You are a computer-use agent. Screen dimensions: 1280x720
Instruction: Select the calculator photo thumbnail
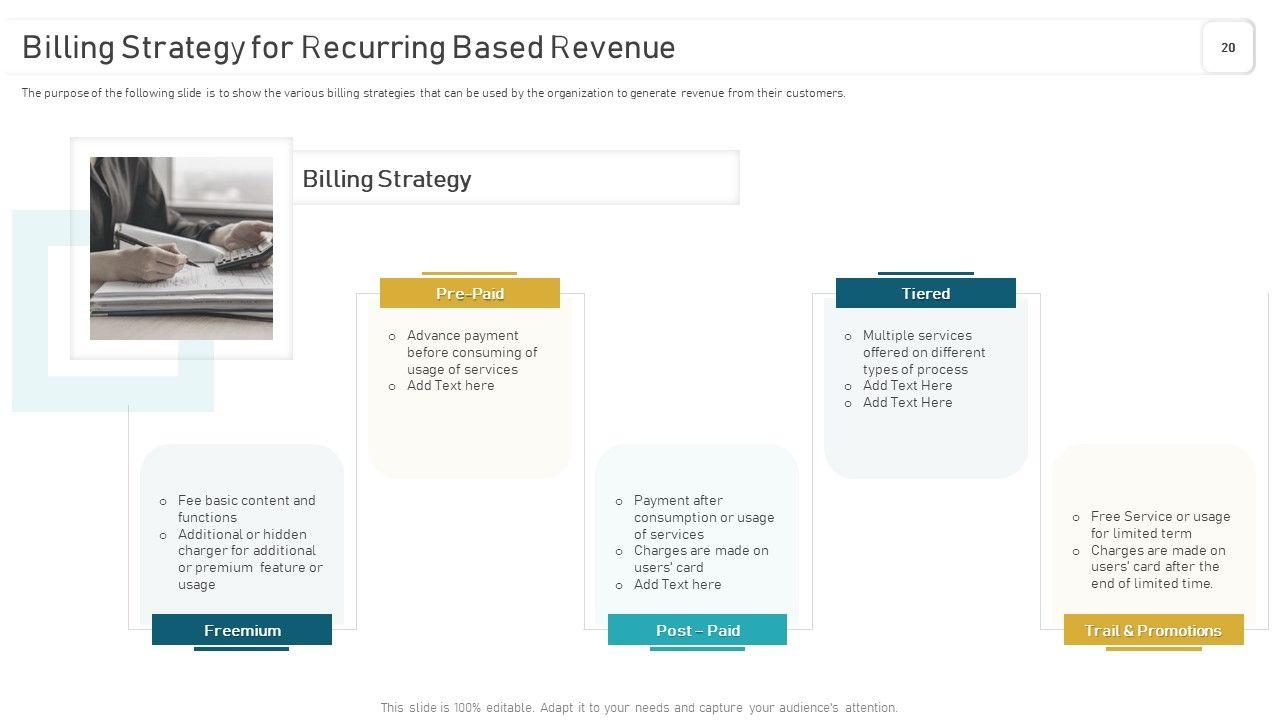click(x=181, y=248)
